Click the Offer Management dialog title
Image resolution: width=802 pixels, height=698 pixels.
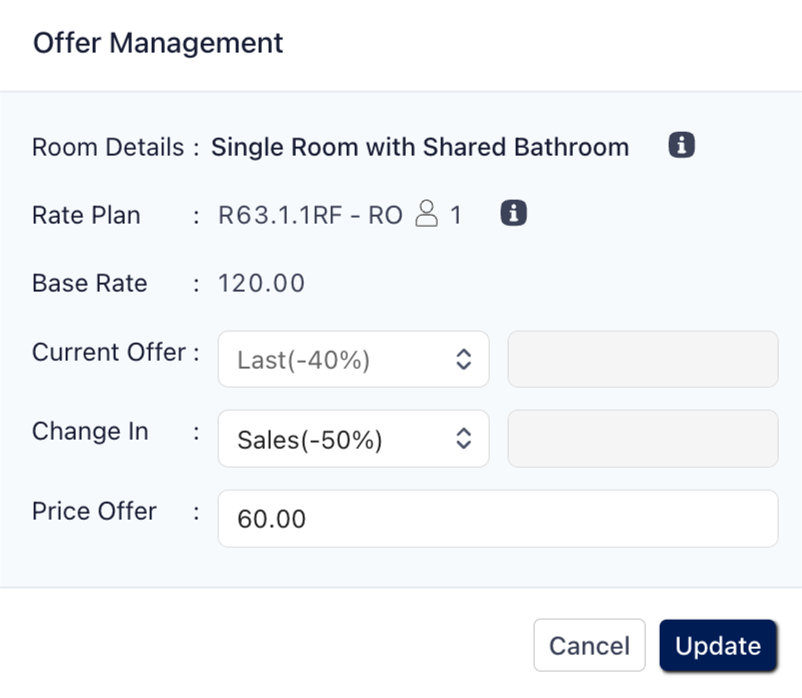tap(158, 44)
